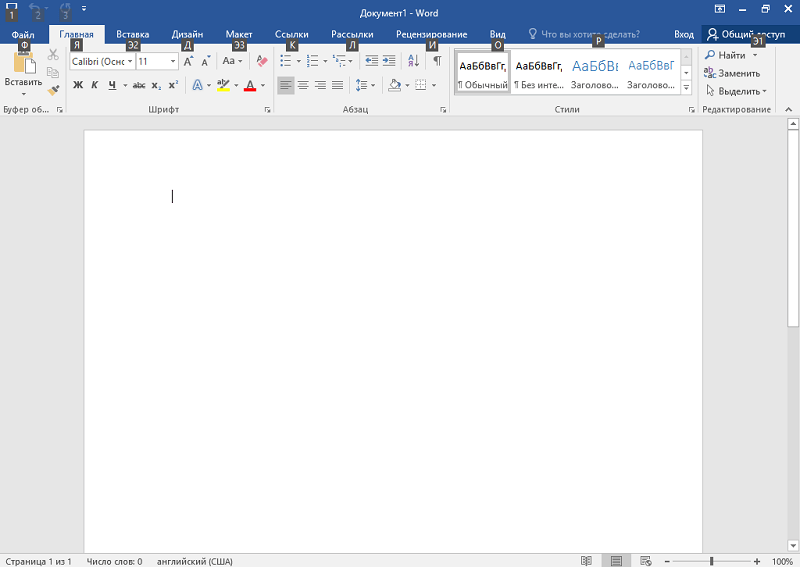Viewport: 800px width, 567px height.
Task: Toggle italic К formatting
Action: pos(94,85)
